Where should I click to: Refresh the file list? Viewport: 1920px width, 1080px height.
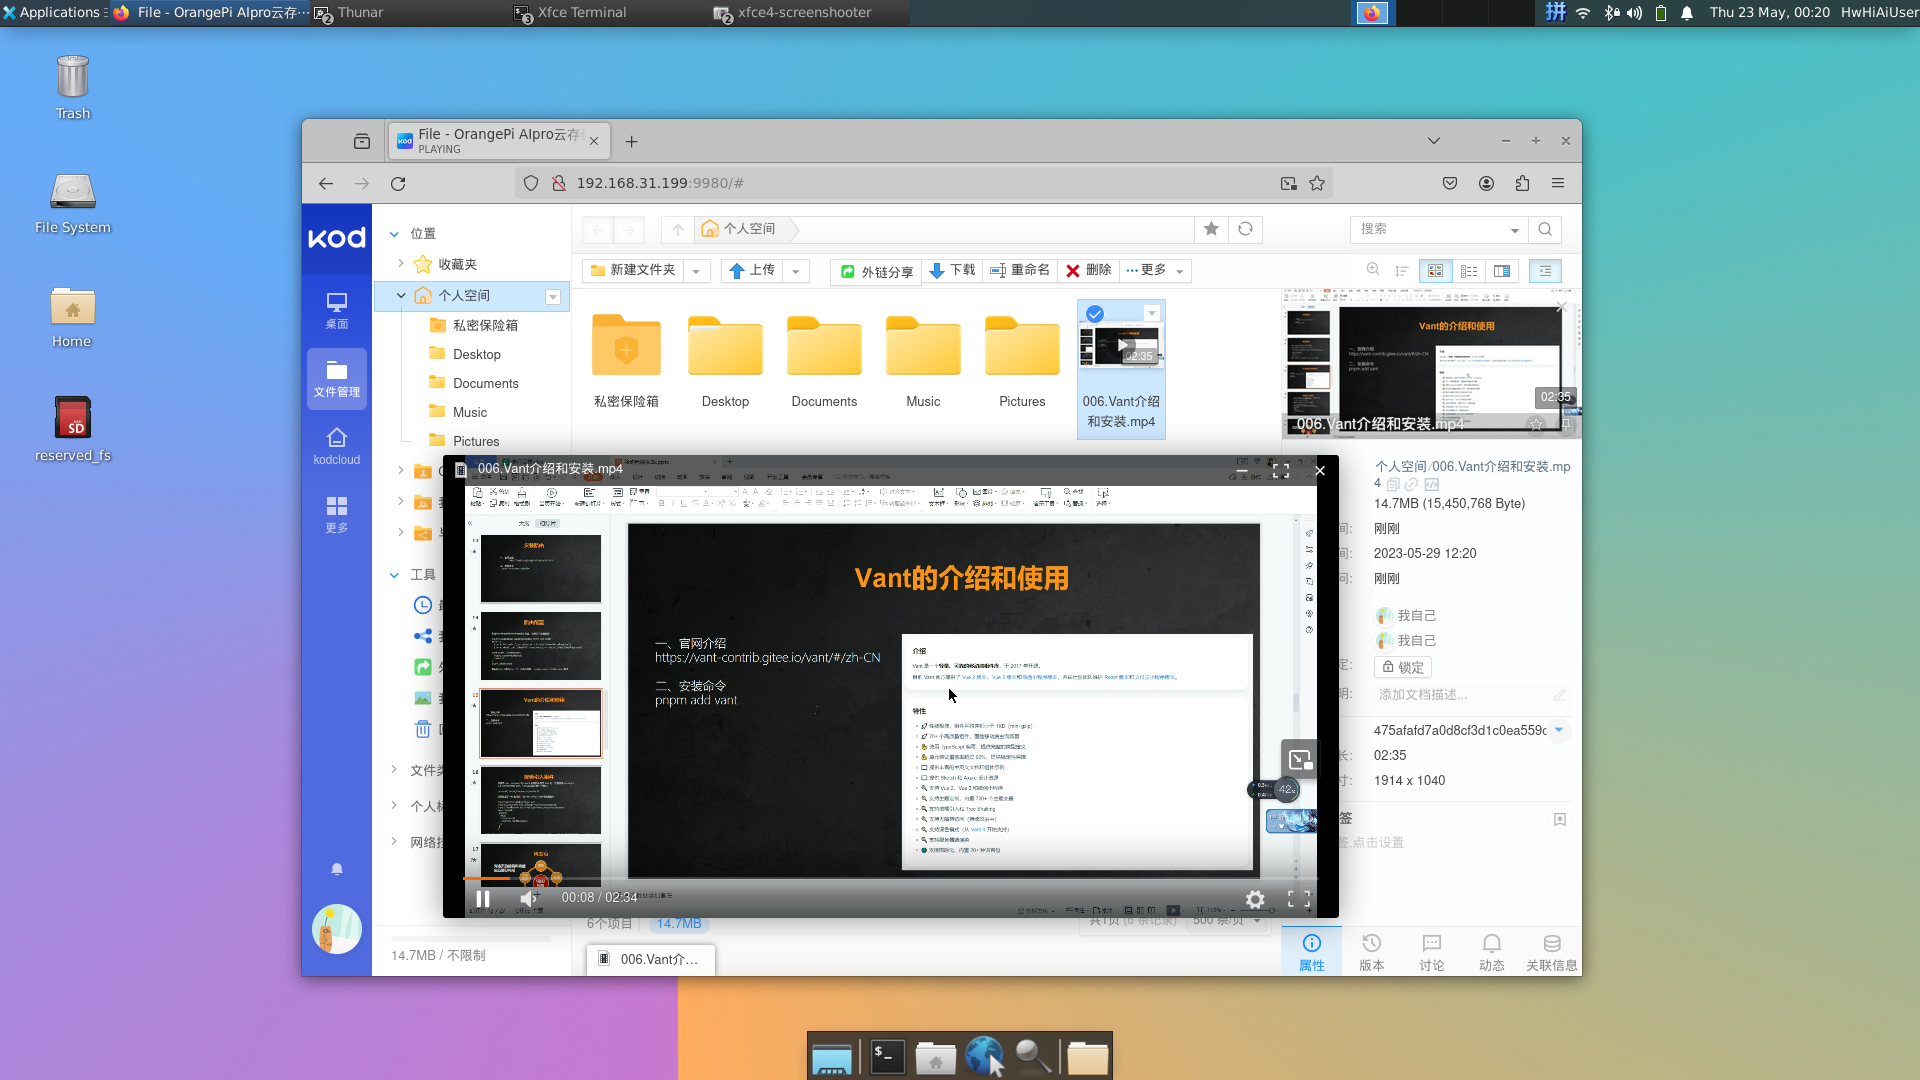point(1245,229)
